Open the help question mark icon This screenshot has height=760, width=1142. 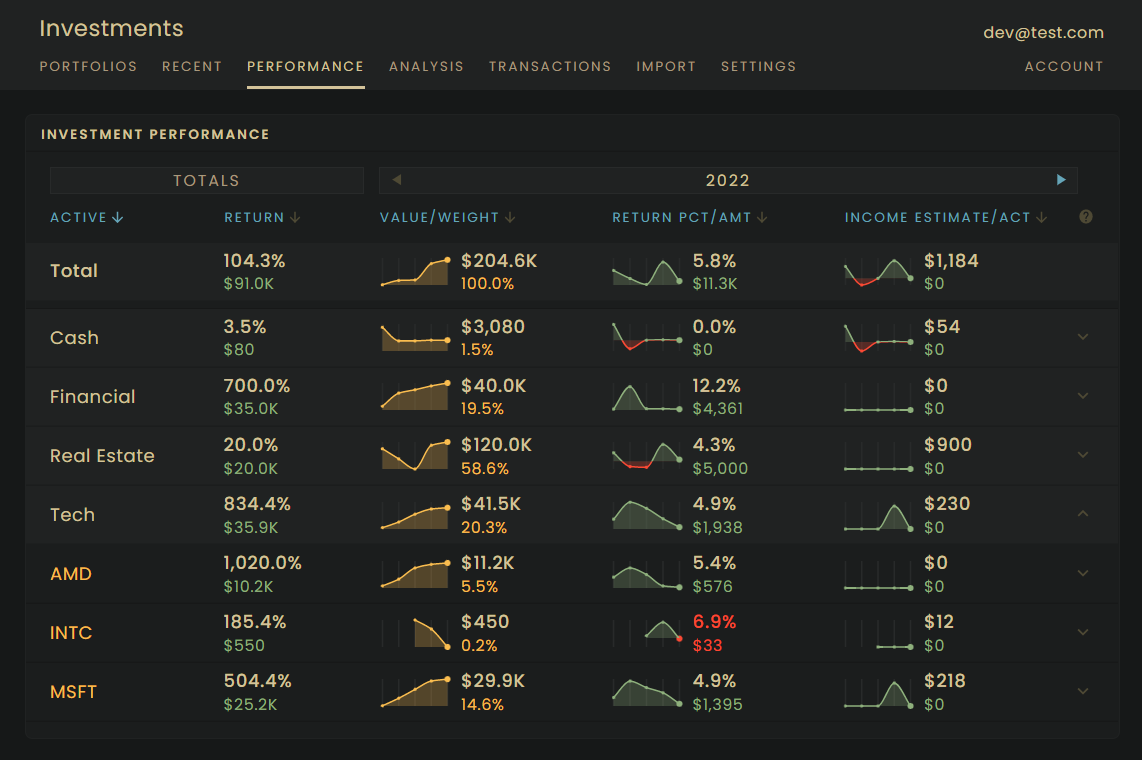click(1085, 217)
